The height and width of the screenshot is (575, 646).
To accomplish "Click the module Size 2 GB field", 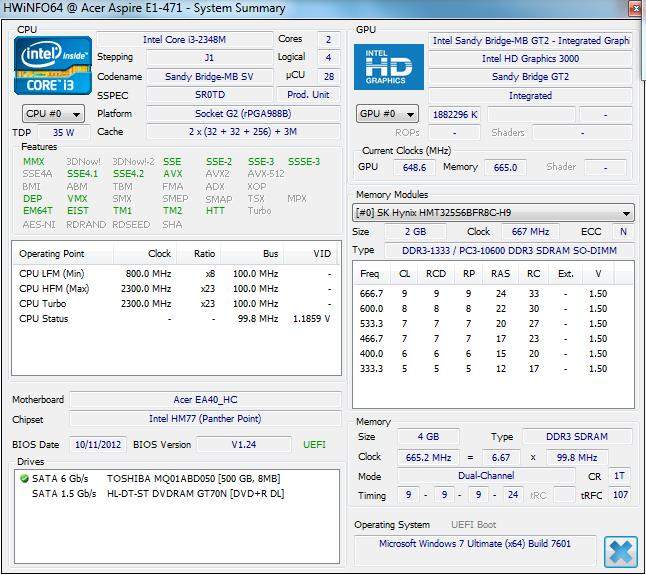I will pos(415,231).
